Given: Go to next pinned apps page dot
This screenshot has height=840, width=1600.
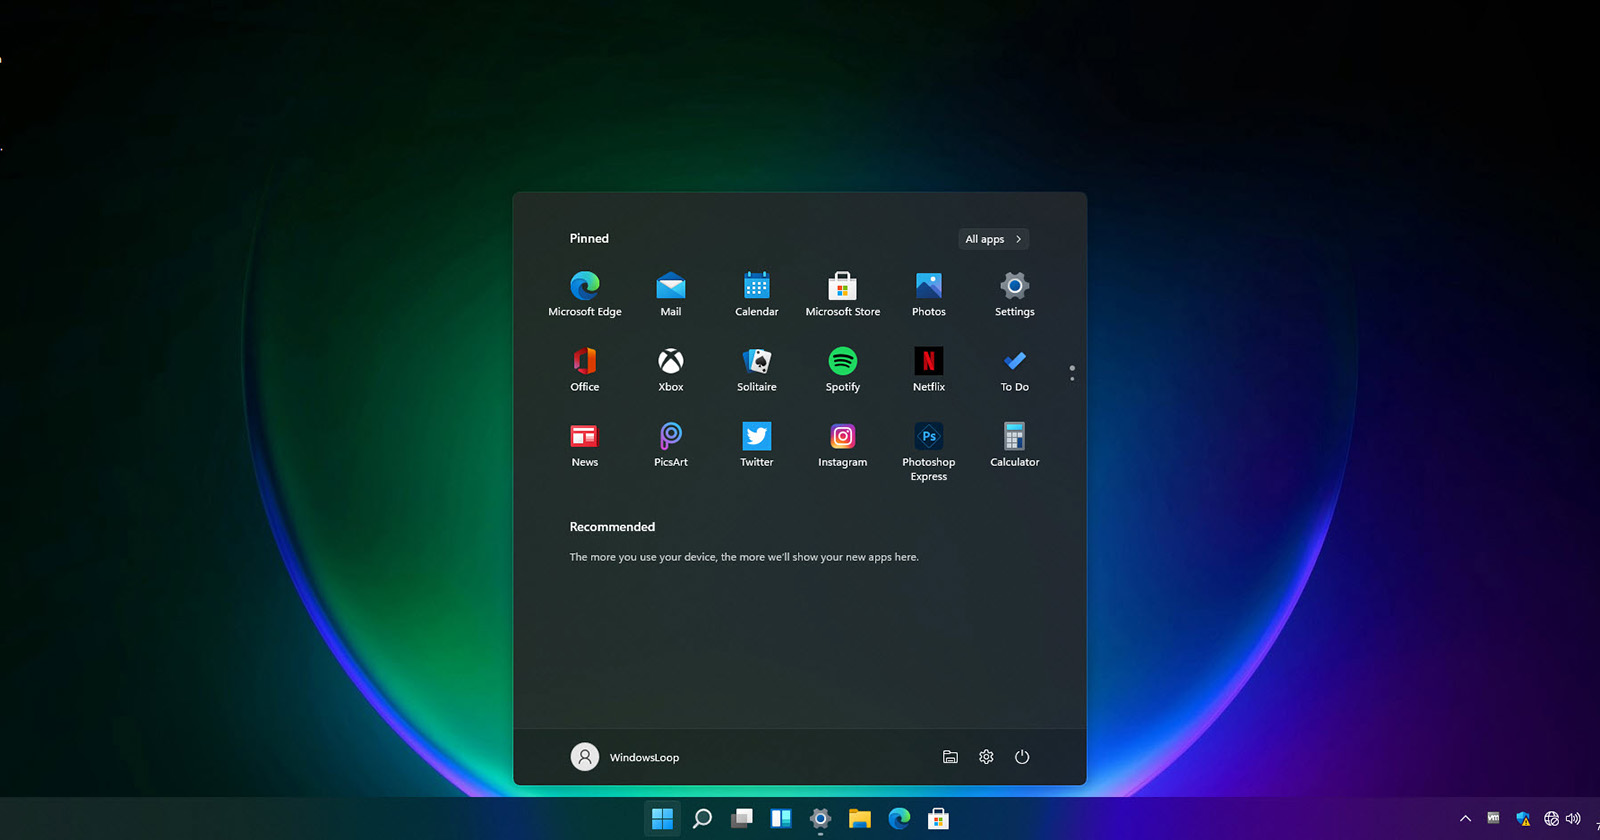Looking at the screenshot, I should point(1072,378).
